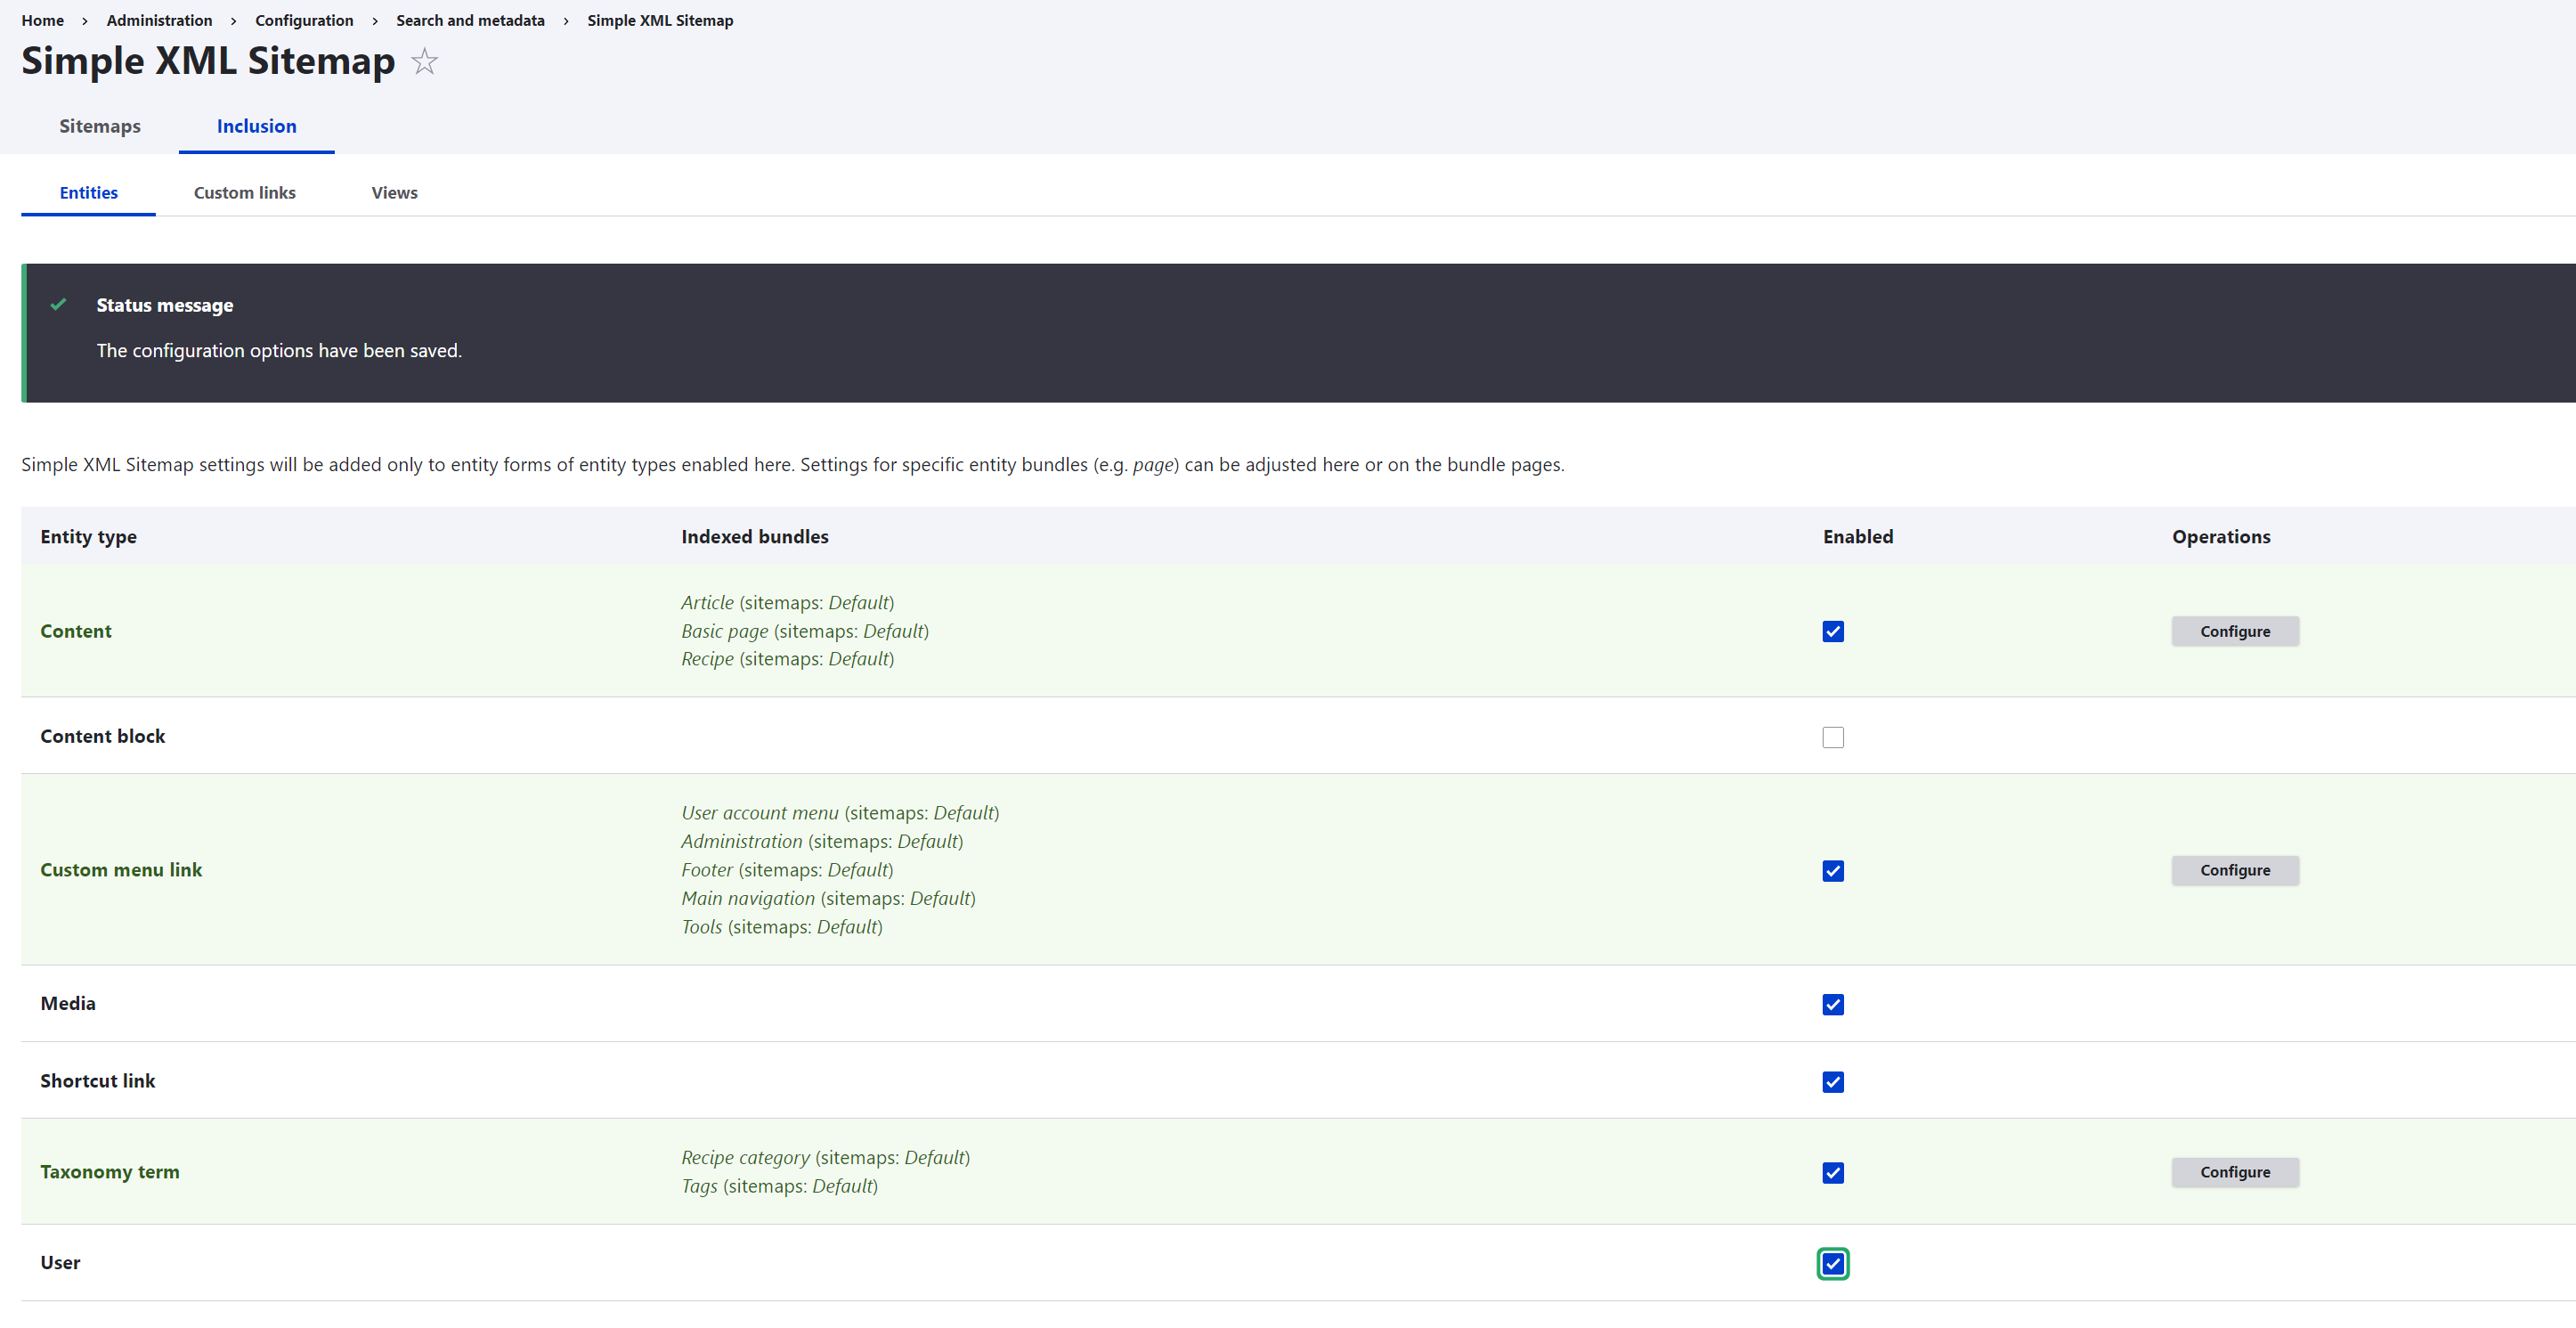Viewport: 2576px width, 1328px height.
Task: Navigate to Configuration breadcrumb
Action: pos(304,20)
